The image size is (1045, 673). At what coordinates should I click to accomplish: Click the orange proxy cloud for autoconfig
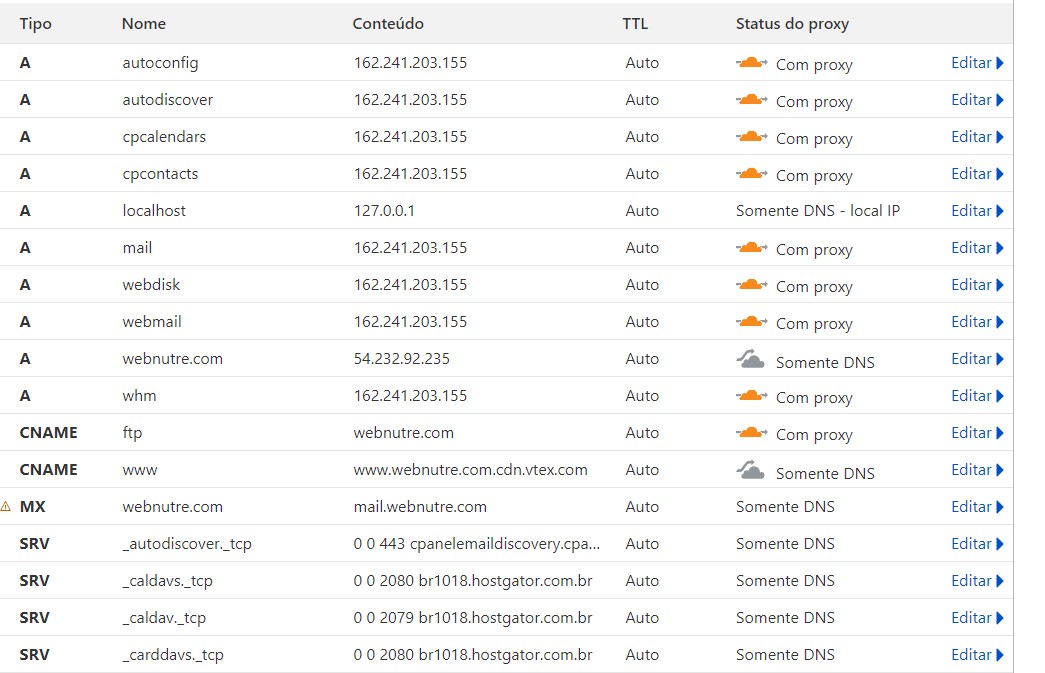751,63
